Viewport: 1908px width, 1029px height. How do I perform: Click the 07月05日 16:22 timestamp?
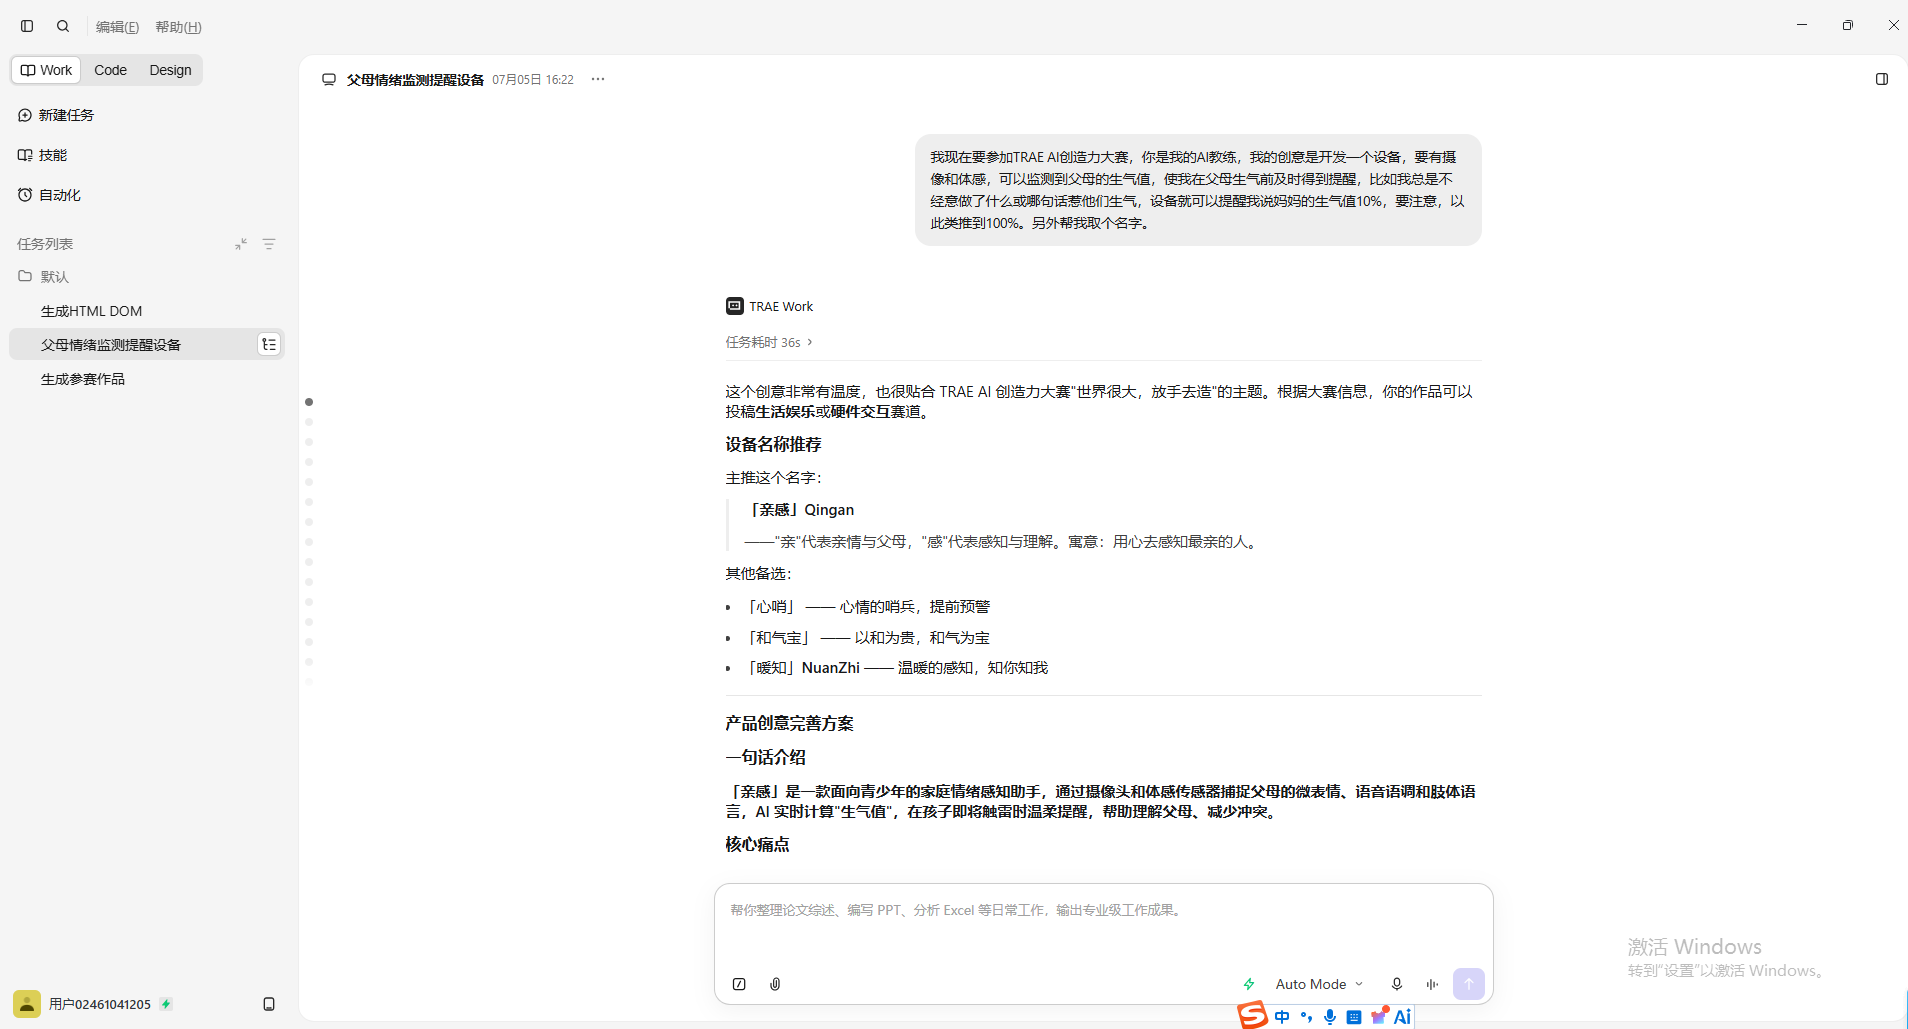tap(533, 80)
